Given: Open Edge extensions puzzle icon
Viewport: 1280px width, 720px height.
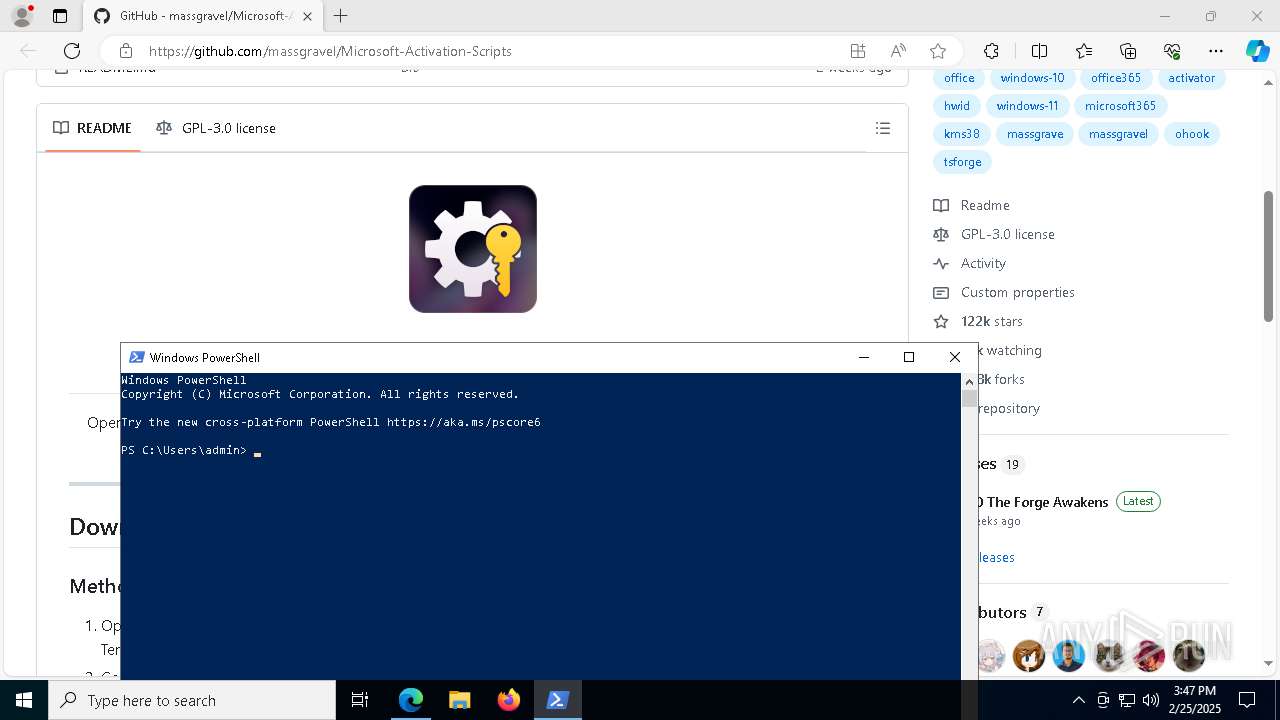Looking at the screenshot, I should click(x=991, y=51).
